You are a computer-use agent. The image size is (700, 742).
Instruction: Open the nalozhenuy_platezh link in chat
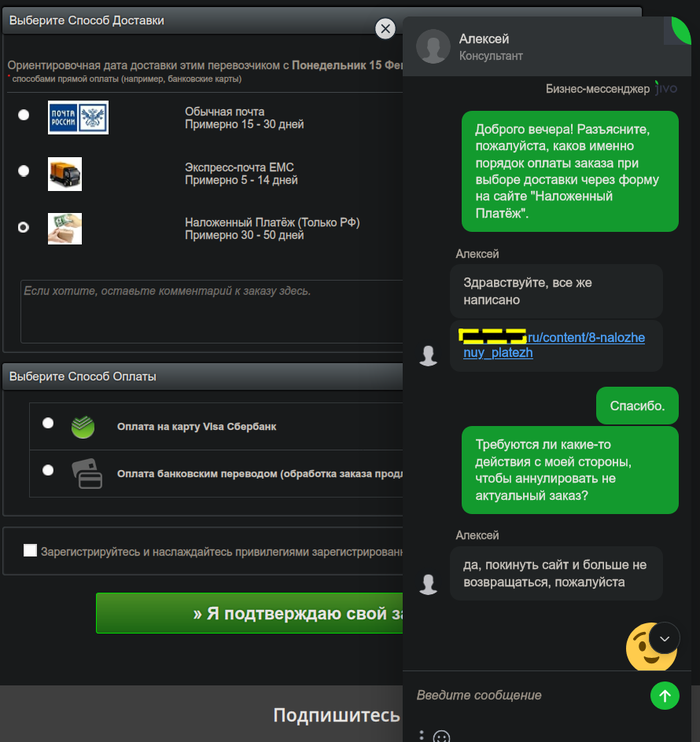[552, 344]
